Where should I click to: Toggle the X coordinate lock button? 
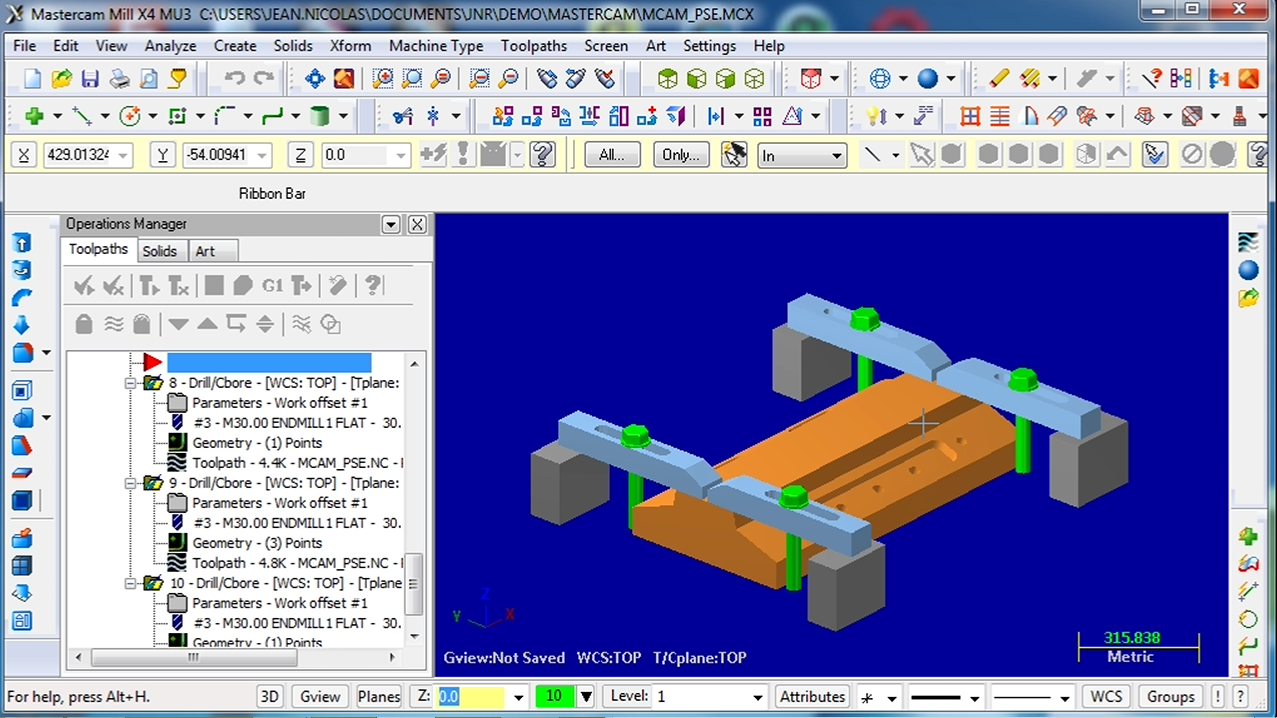tap(24, 155)
